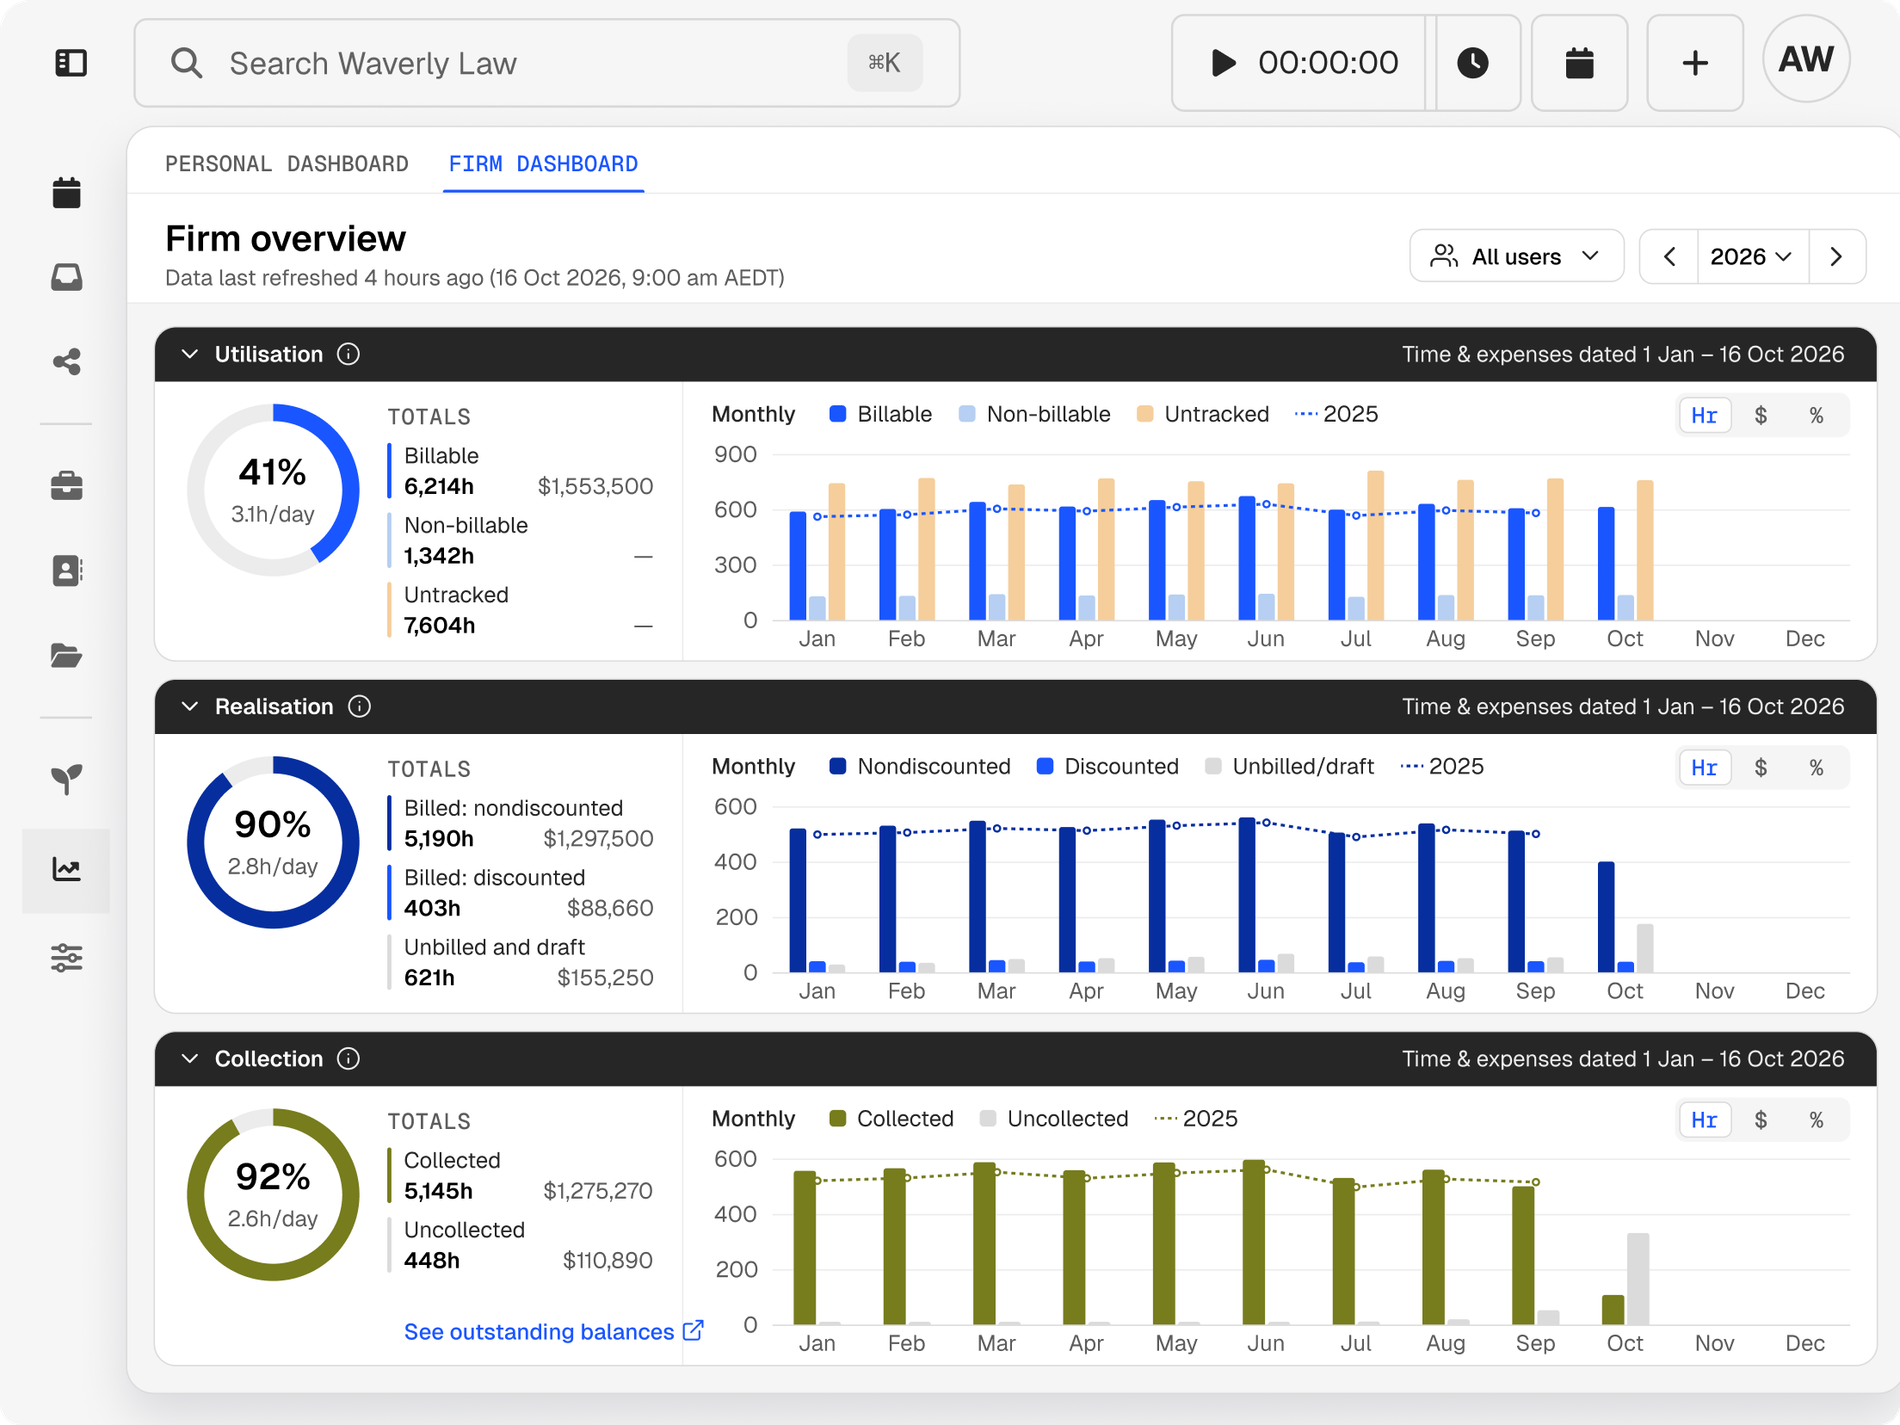Switch to Personal Dashboard tab
The image size is (1900, 1425).
287,163
